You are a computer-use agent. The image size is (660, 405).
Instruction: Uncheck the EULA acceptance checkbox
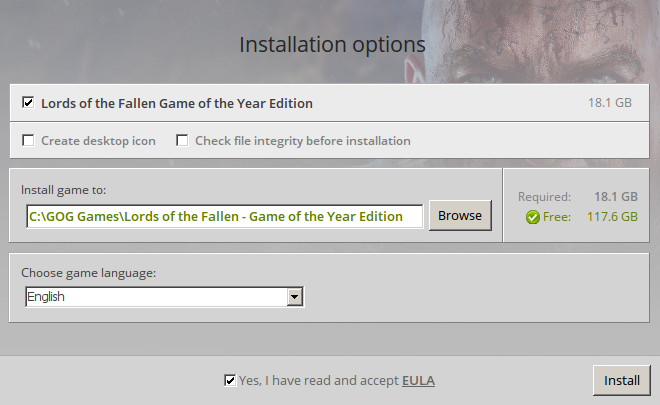[230, 380]
